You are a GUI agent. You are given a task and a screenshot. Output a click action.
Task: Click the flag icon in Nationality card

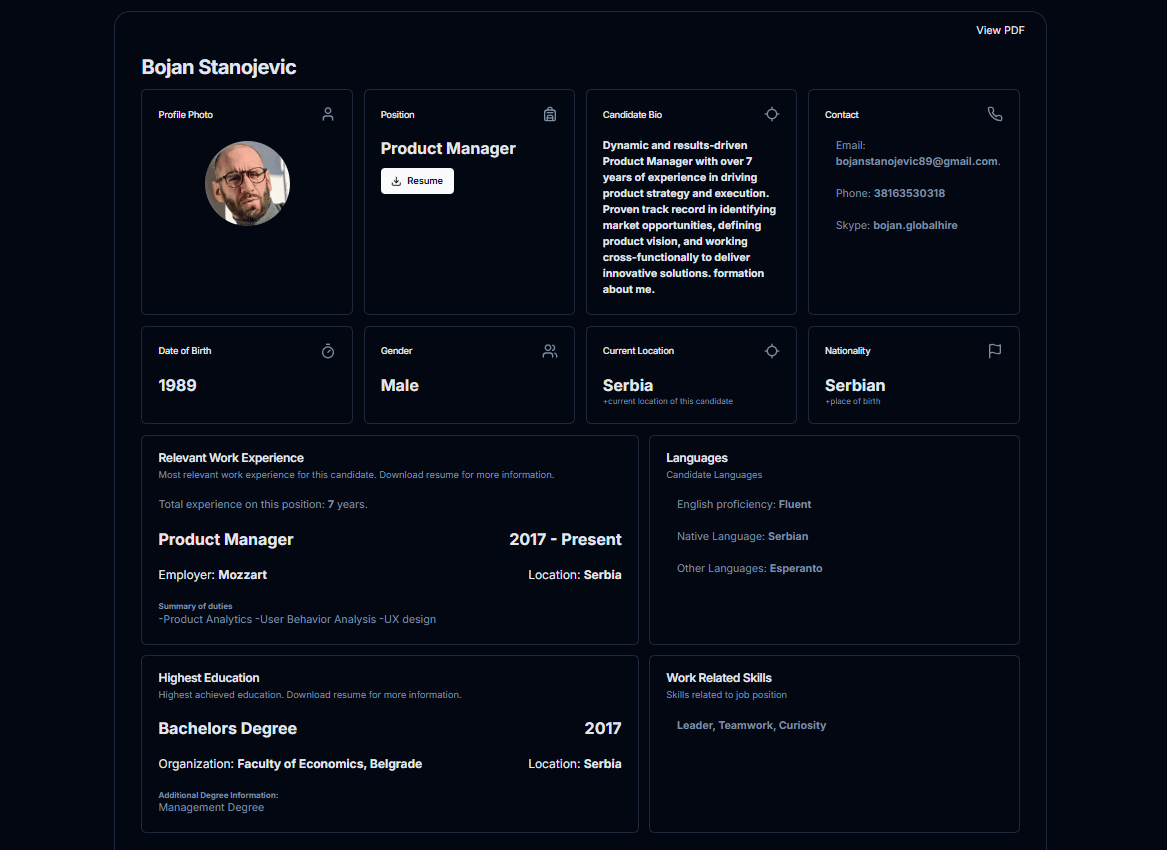point(994,351)
